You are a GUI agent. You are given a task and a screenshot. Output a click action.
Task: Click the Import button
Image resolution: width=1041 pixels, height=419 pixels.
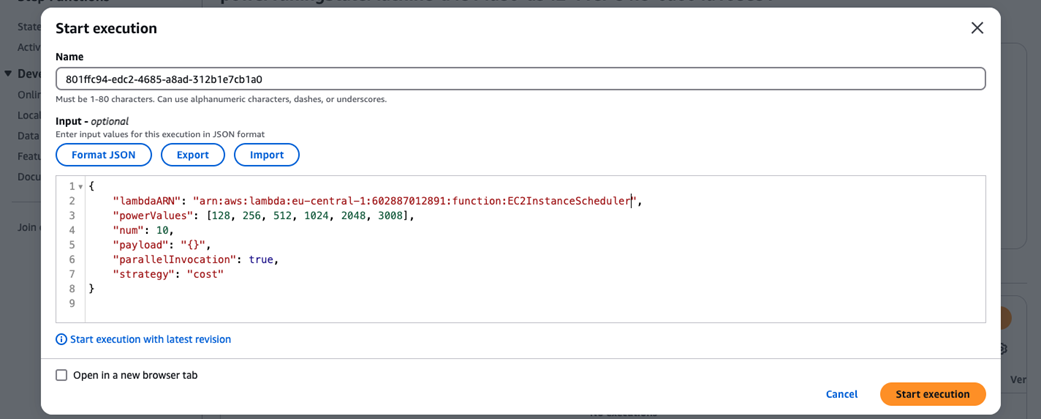(x=266, y=155)
